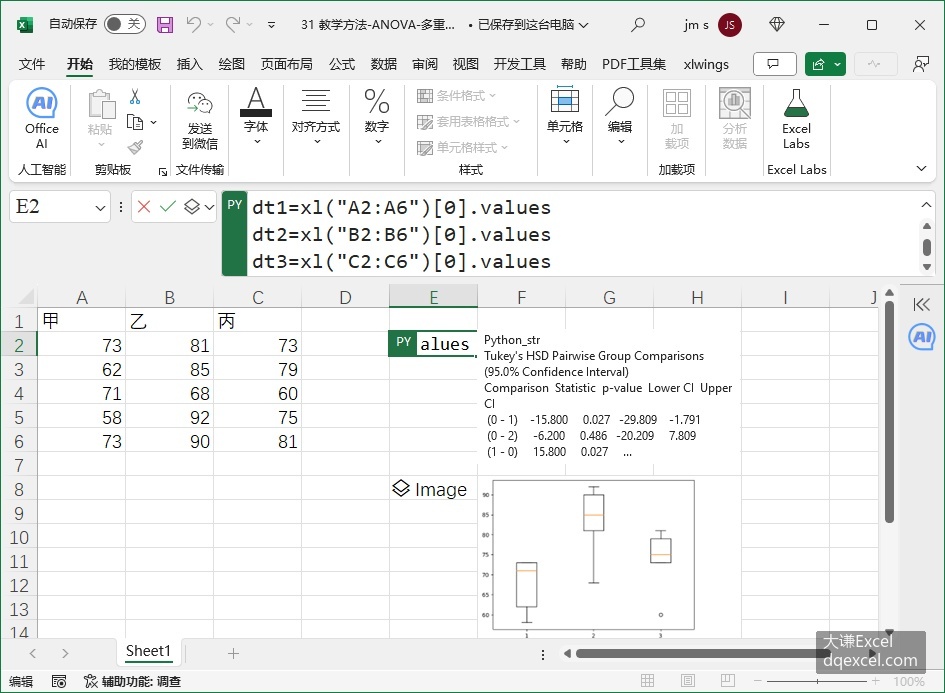Screen dimensions: 945x693
Task: Expand Conditional Formatting dropdown
Action: (x=492, y=95)
